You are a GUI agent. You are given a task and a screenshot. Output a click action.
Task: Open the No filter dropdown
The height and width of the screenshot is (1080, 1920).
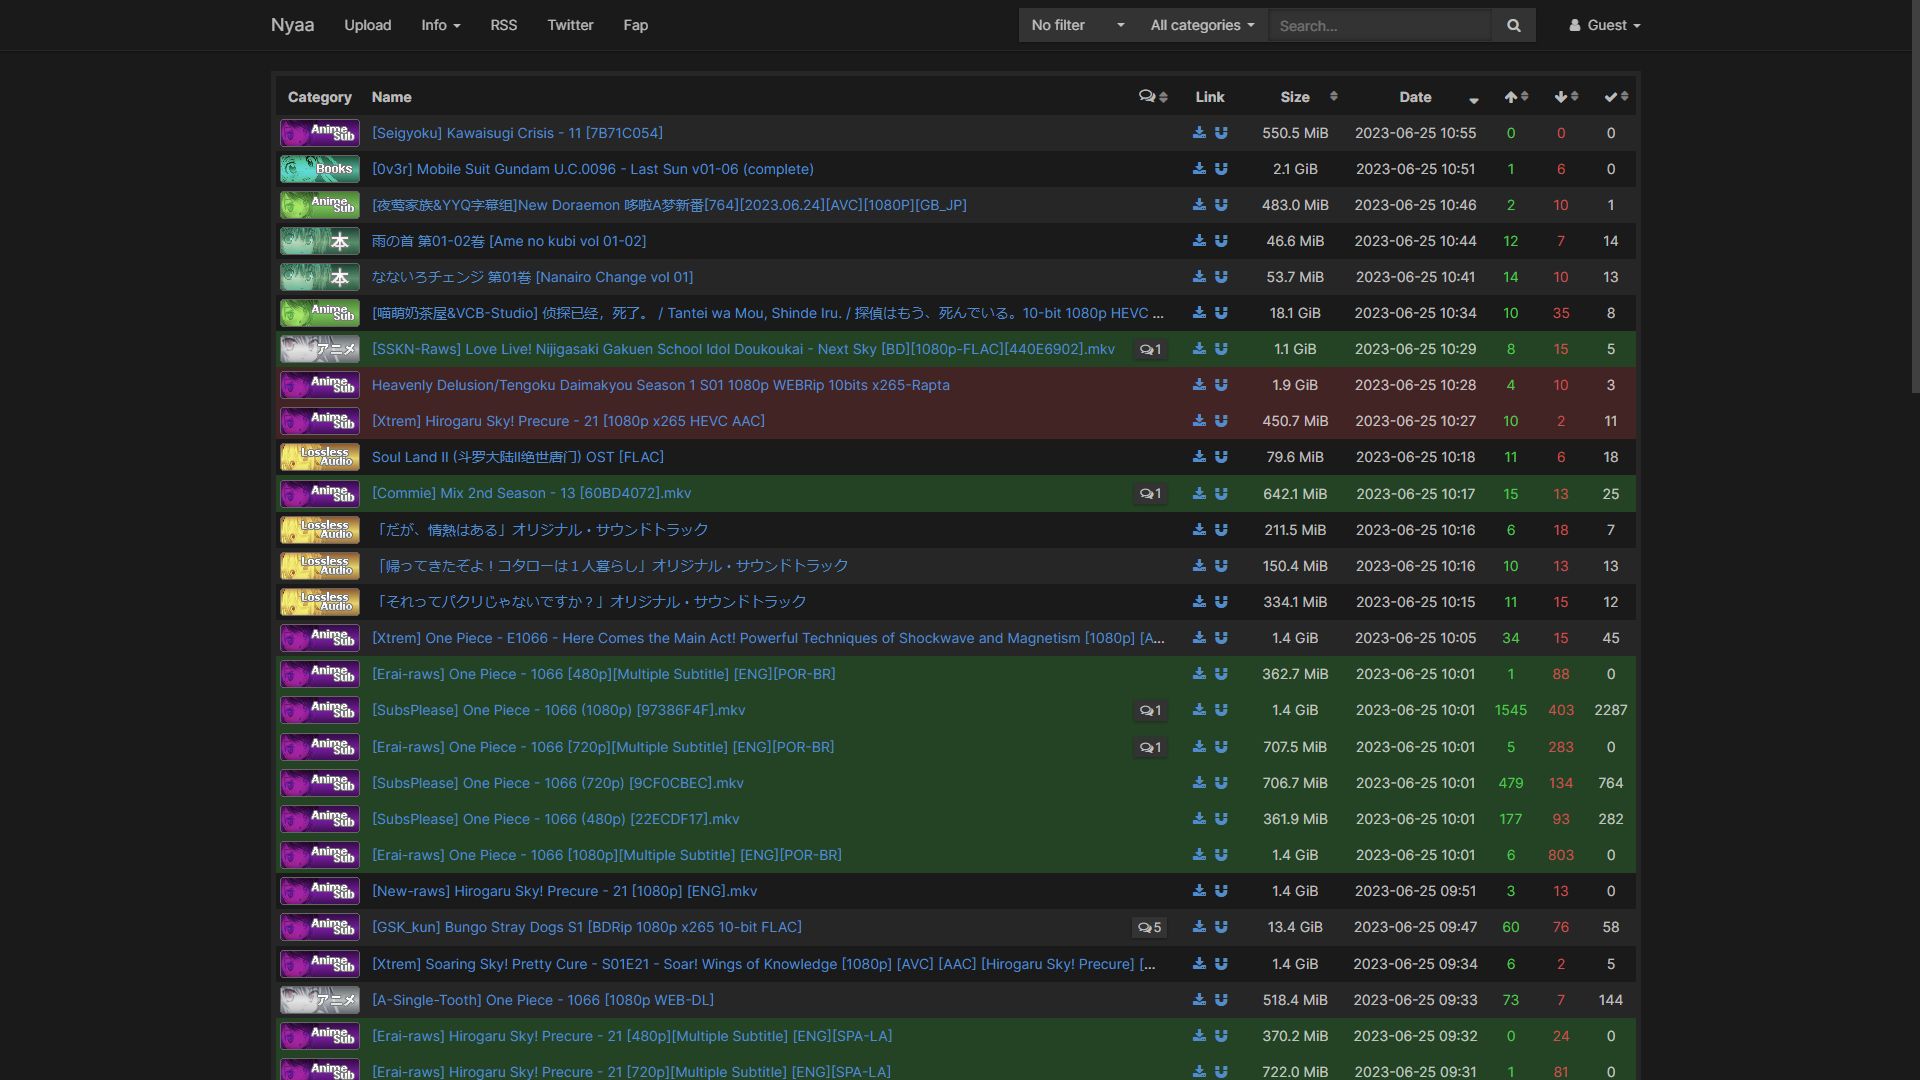click(1076, 26)
